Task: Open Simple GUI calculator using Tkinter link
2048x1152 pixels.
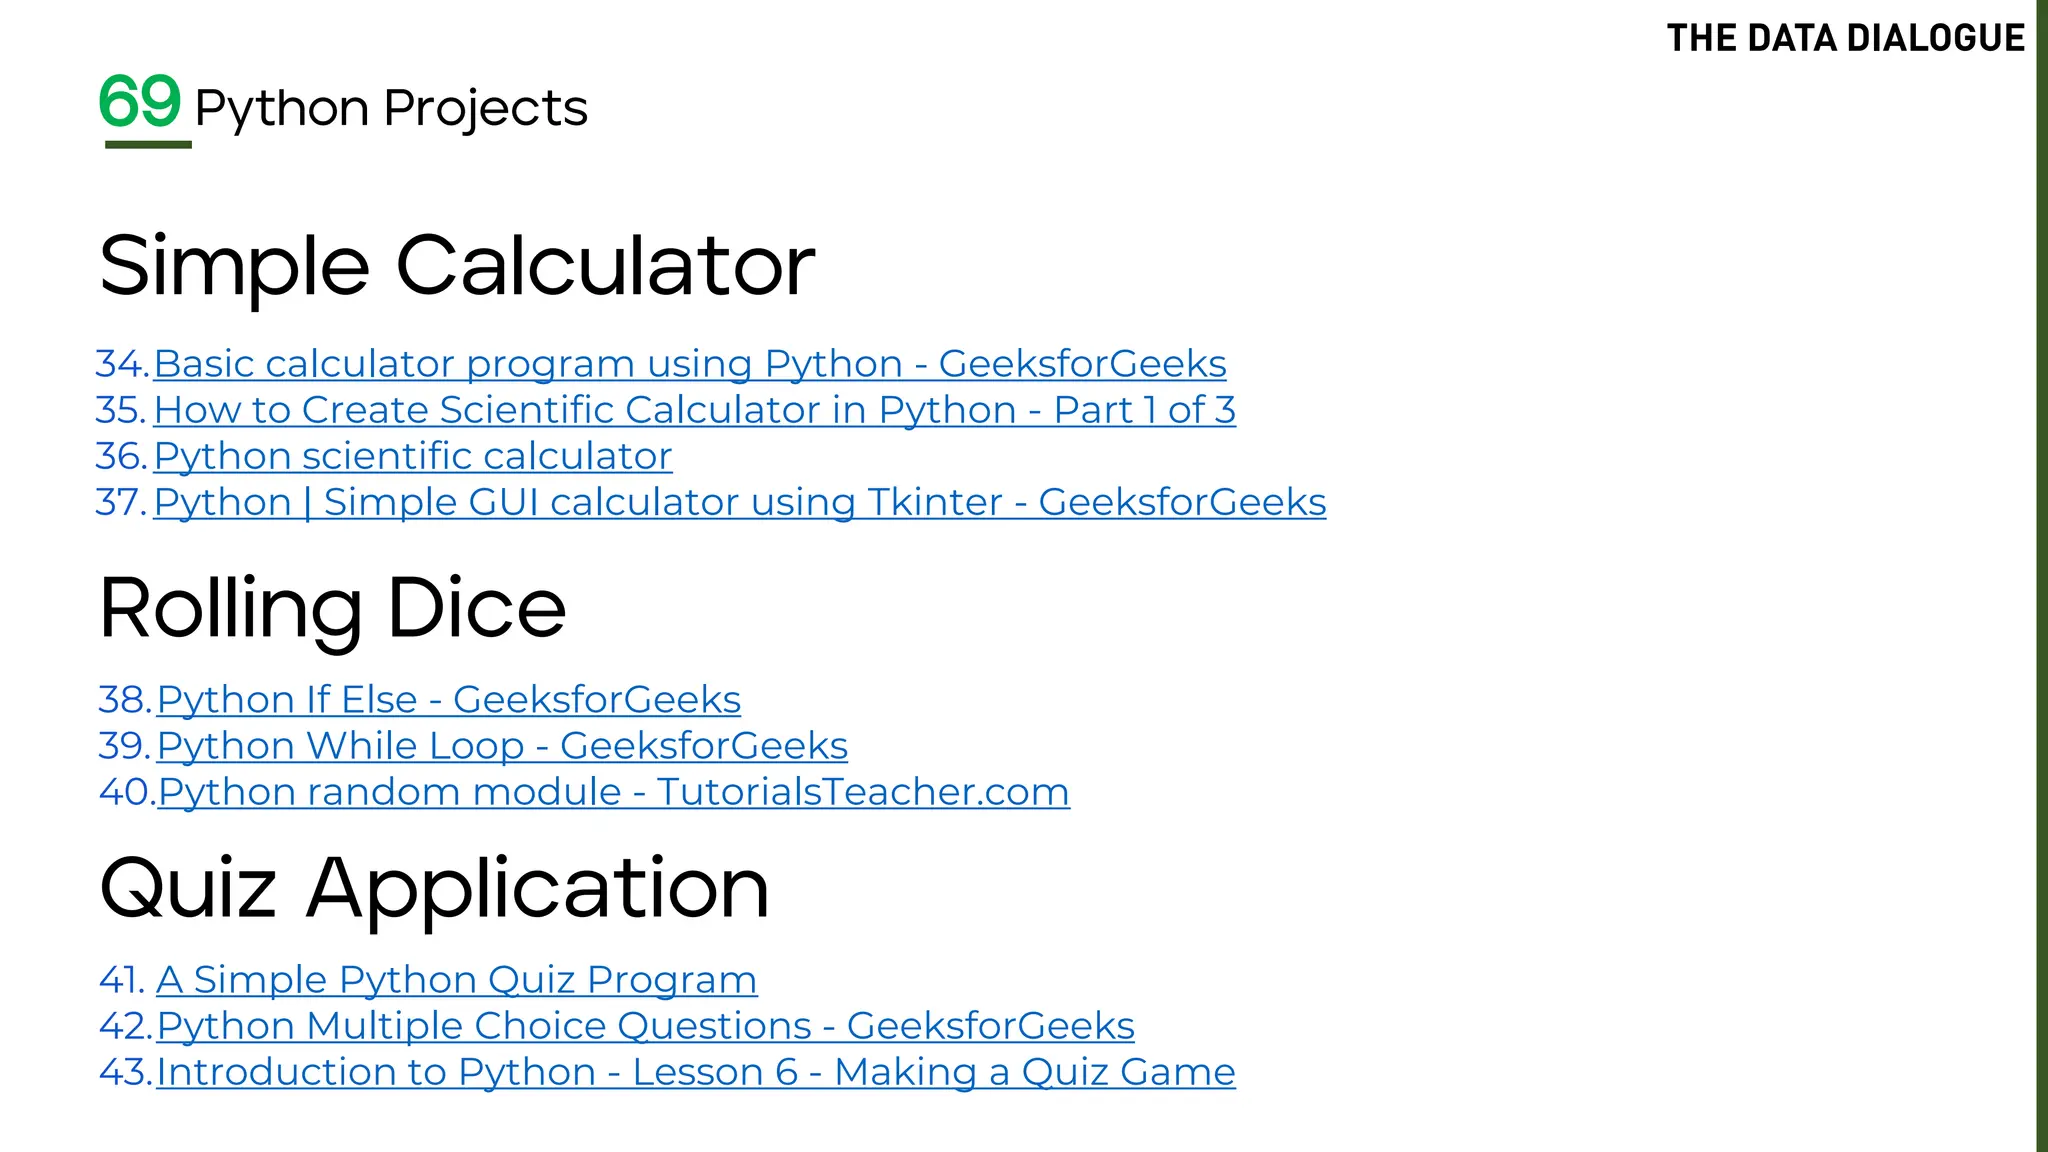Action: pyautogui.click(x=739, y=502)
